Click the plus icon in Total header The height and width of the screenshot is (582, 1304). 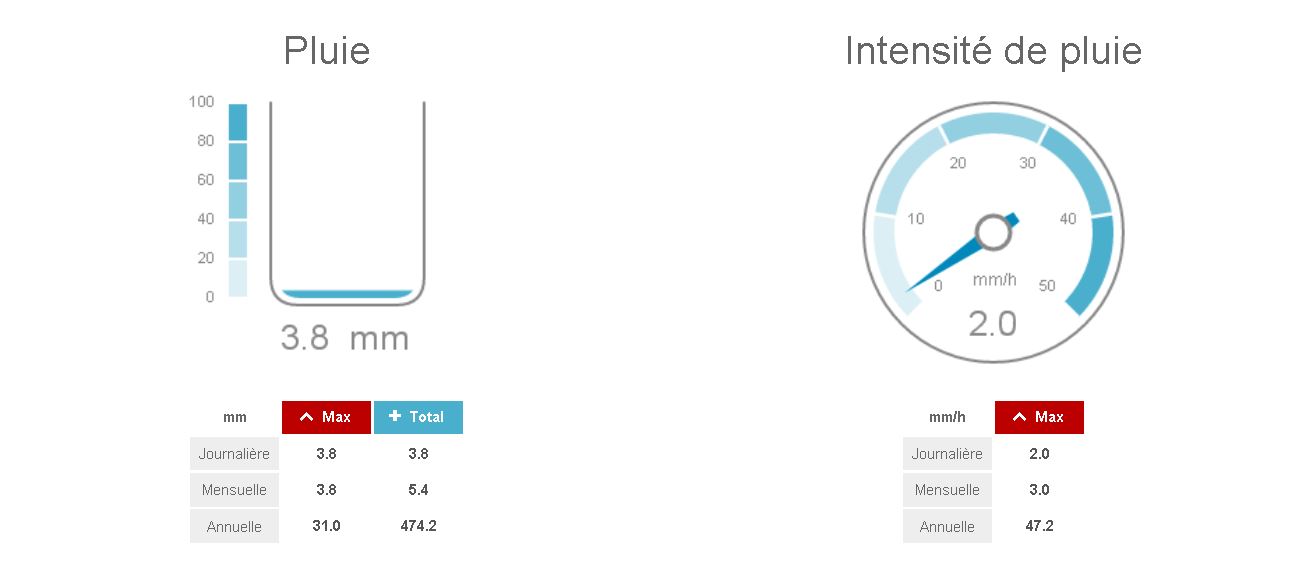[395, 416]
